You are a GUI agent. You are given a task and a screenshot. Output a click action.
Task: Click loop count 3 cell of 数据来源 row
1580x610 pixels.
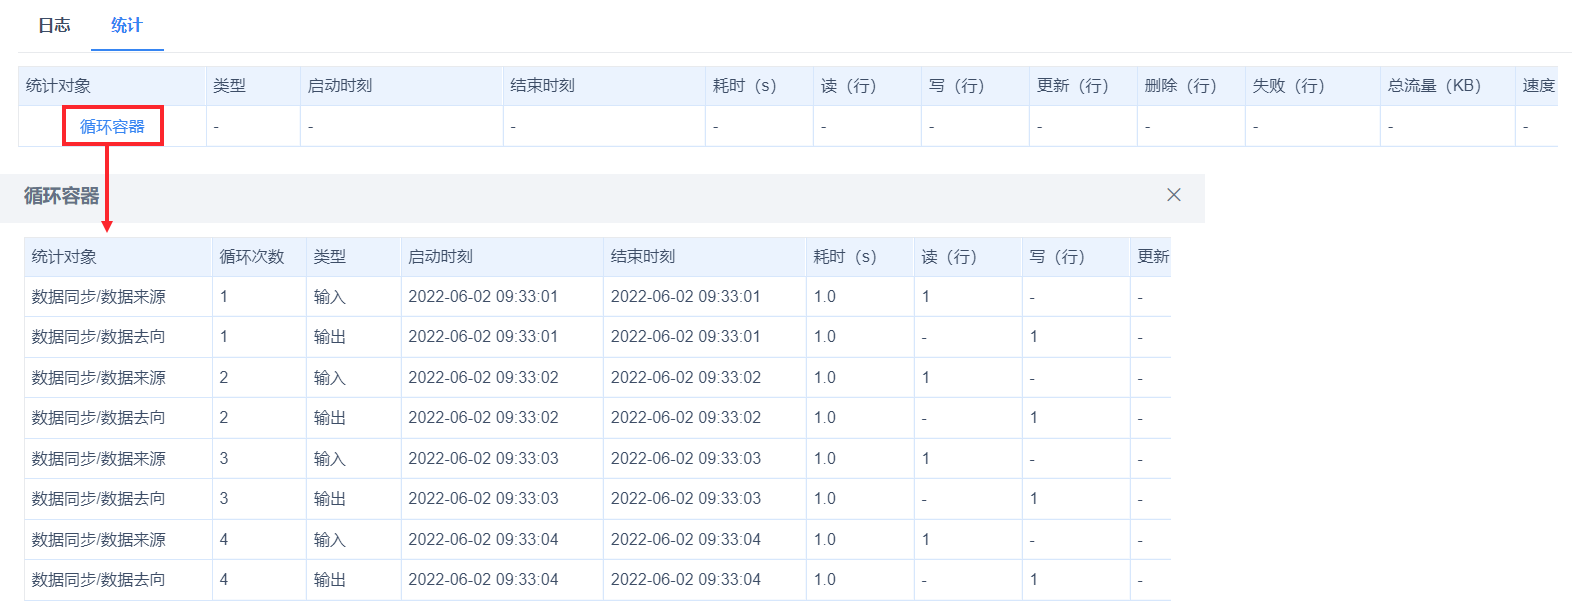coord(224,459)
